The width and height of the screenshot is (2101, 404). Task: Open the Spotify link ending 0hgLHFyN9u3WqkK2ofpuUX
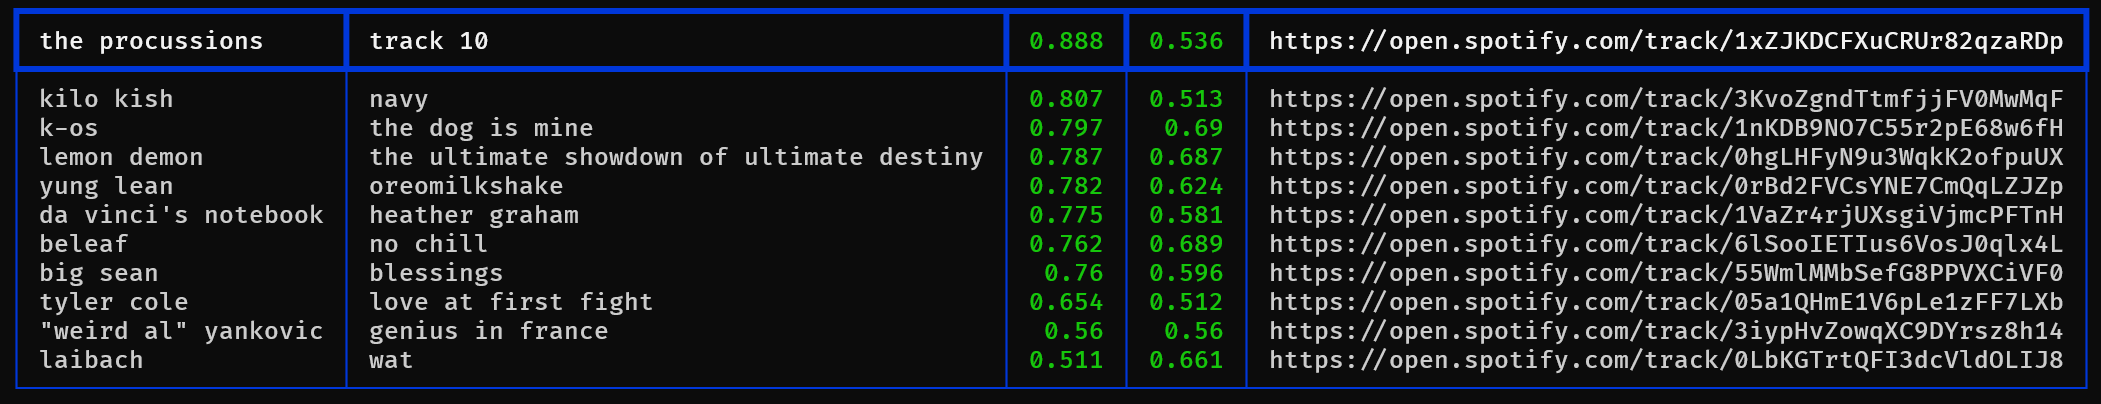click(1666, 157)
